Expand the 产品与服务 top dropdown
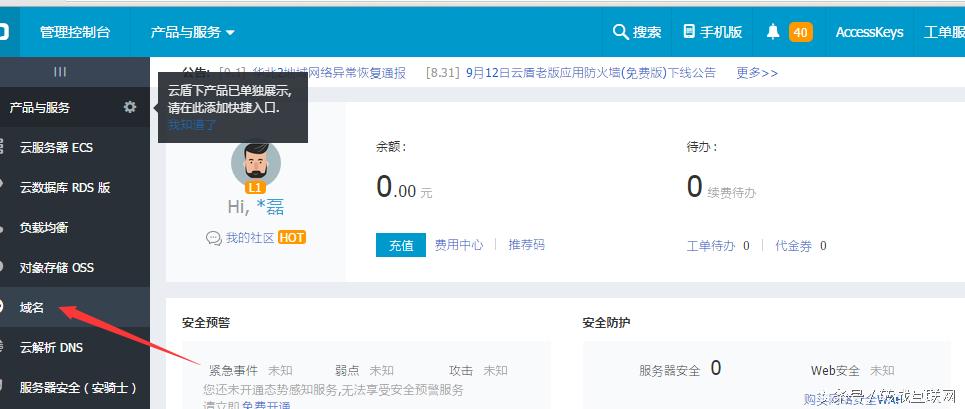Image resolution: width=965 pixels, height=409 pixels. 193,32
